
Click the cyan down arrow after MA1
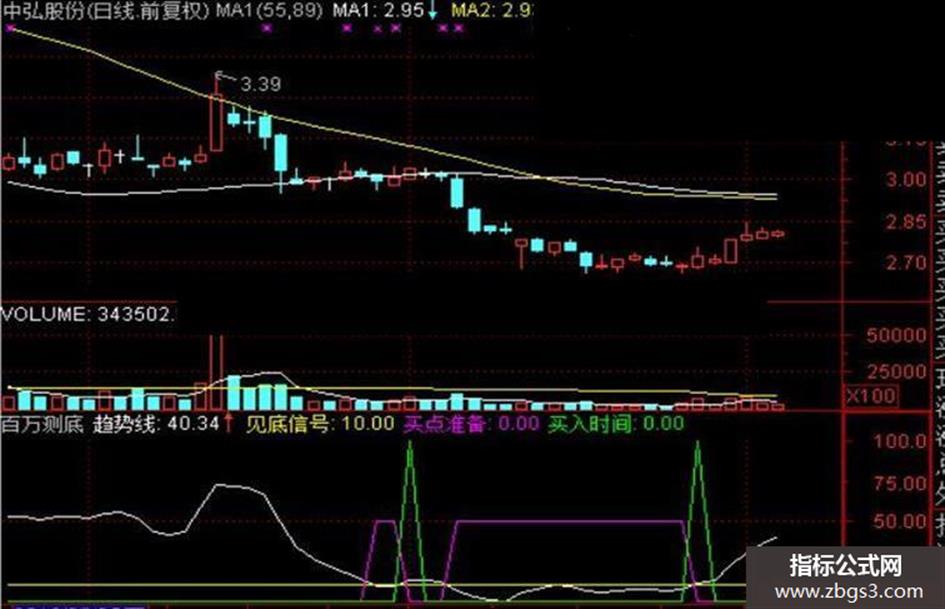coord(432,11)
